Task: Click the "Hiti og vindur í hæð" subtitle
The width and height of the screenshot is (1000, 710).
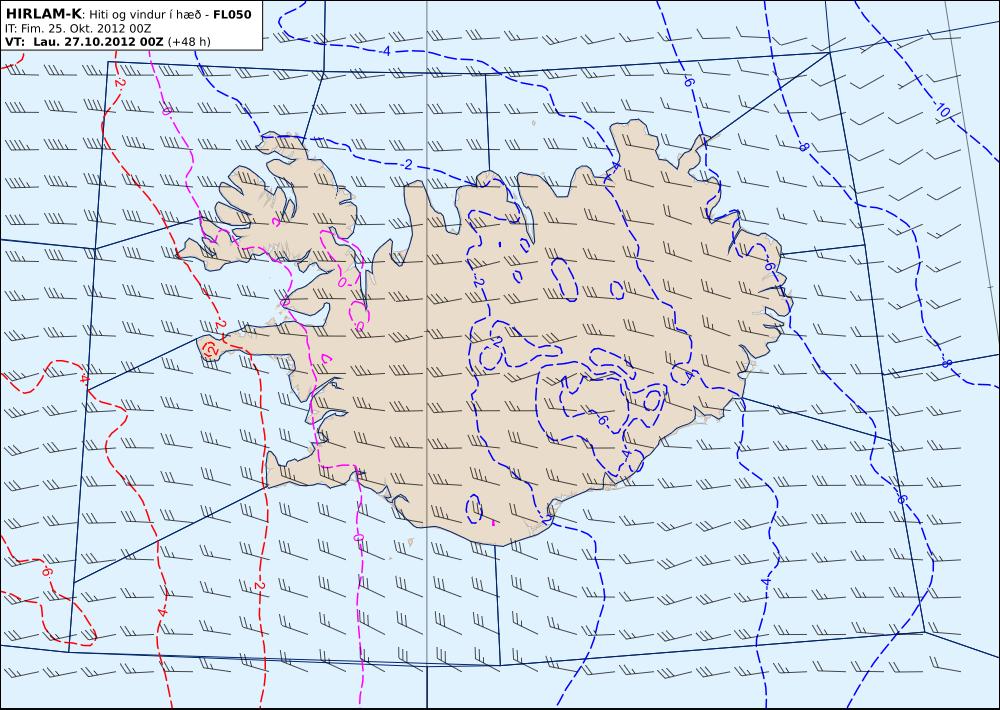Action: 147,15
